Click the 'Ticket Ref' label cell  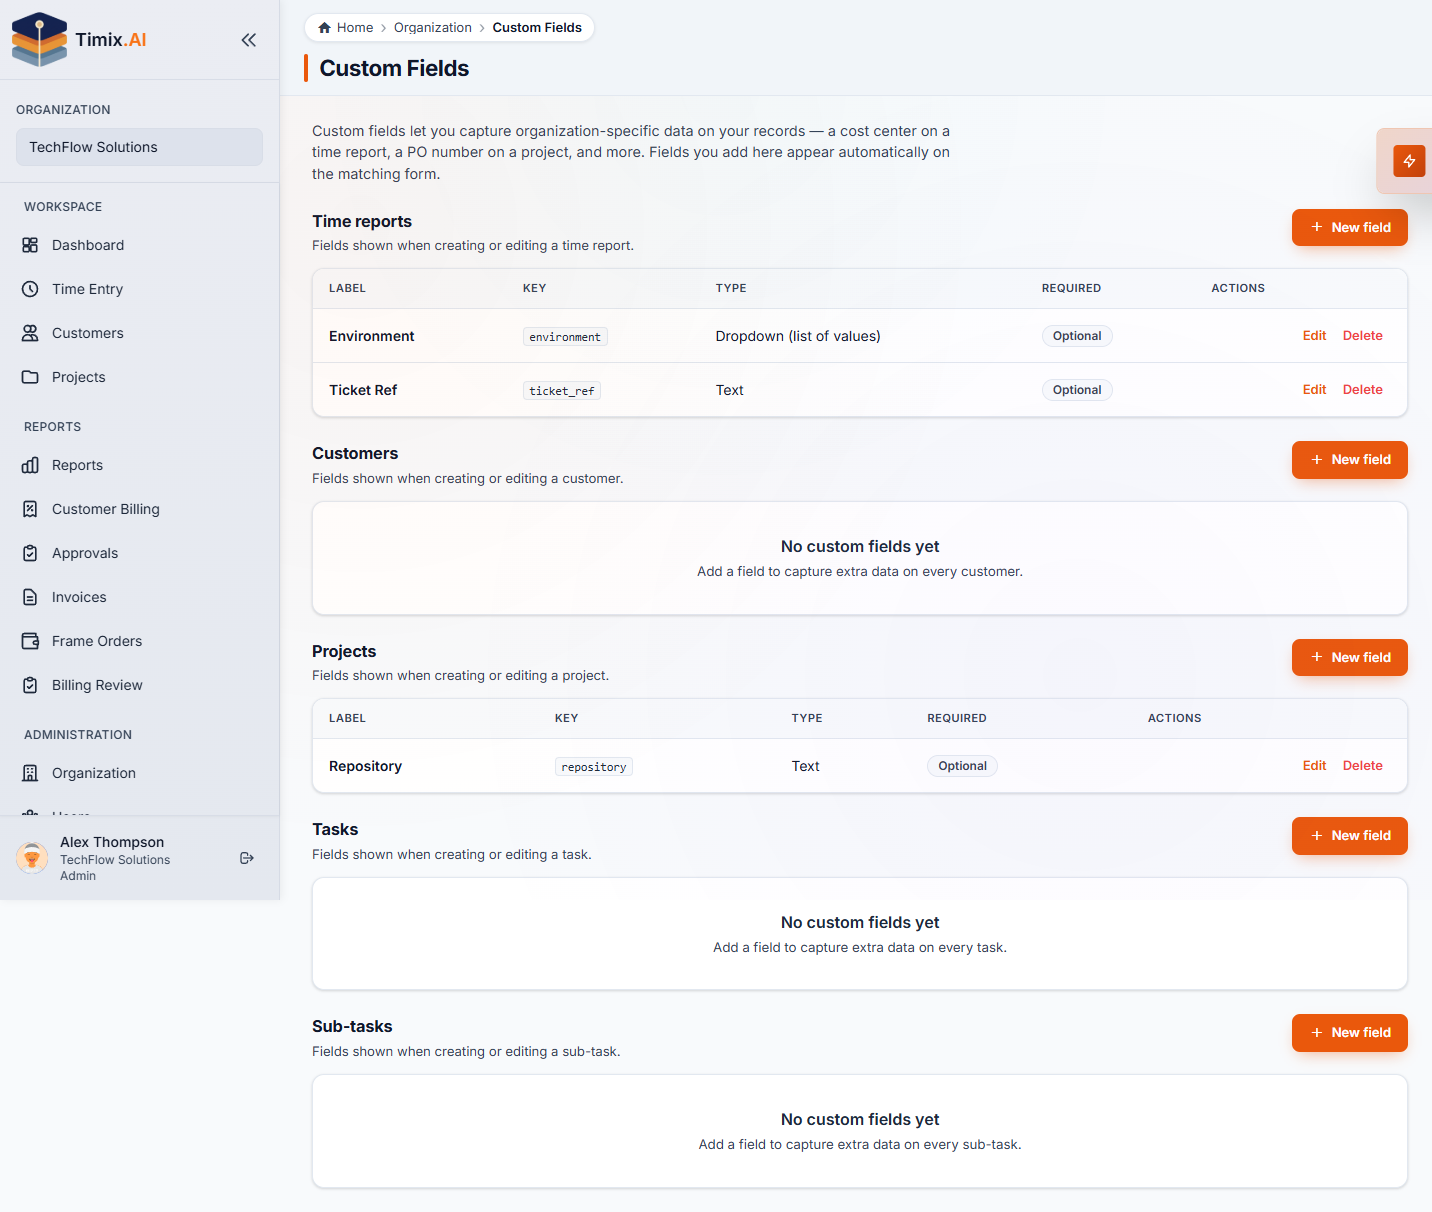click(x=363, y=390)
